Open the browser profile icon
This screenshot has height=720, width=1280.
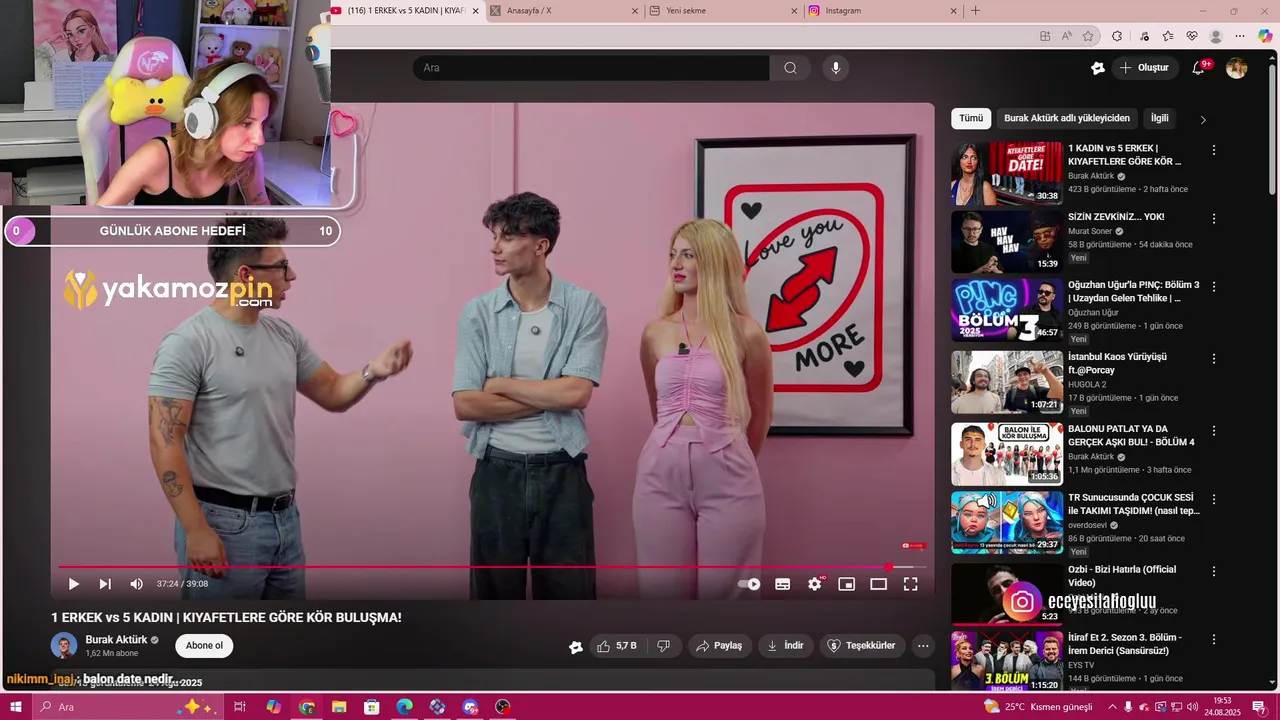pyautogui.click(x=1216, y=36)
